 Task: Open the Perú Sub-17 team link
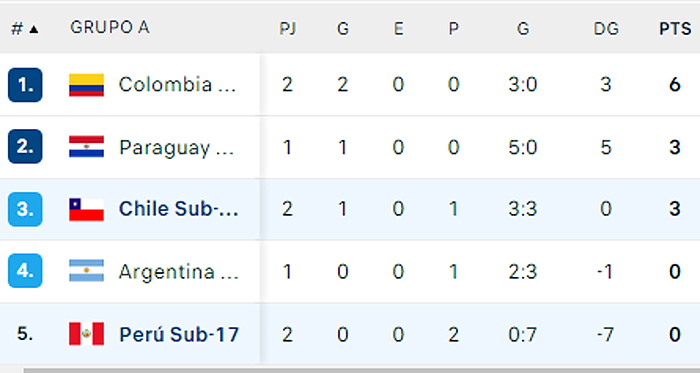179,335
